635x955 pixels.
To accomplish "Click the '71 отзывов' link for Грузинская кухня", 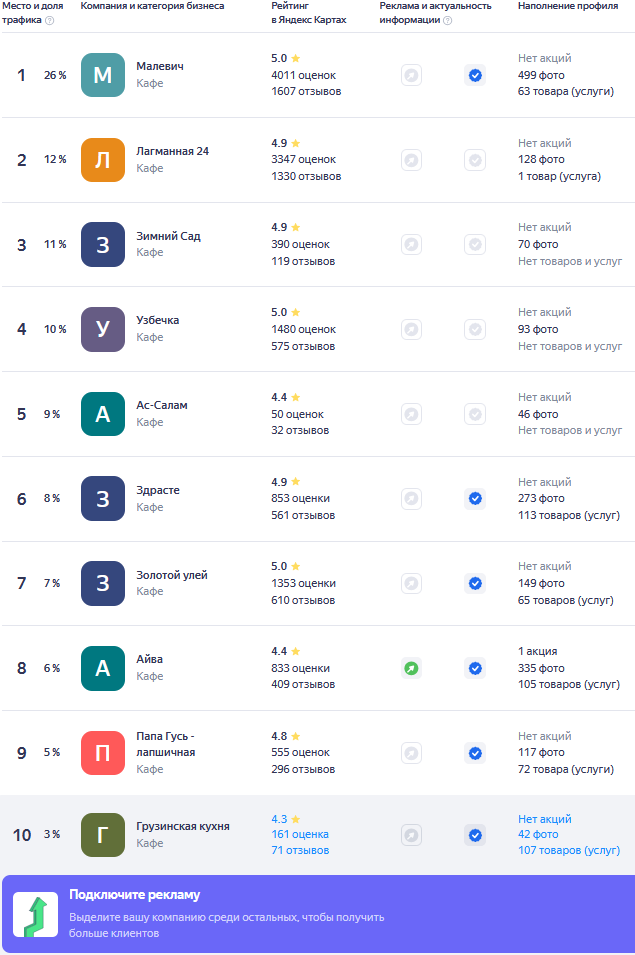I will point(300,851).
